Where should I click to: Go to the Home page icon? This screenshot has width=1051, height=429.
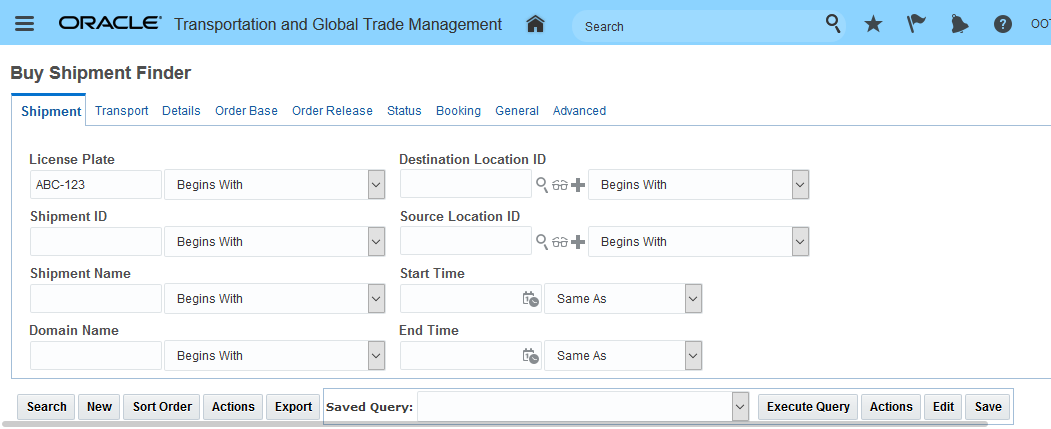535,24
